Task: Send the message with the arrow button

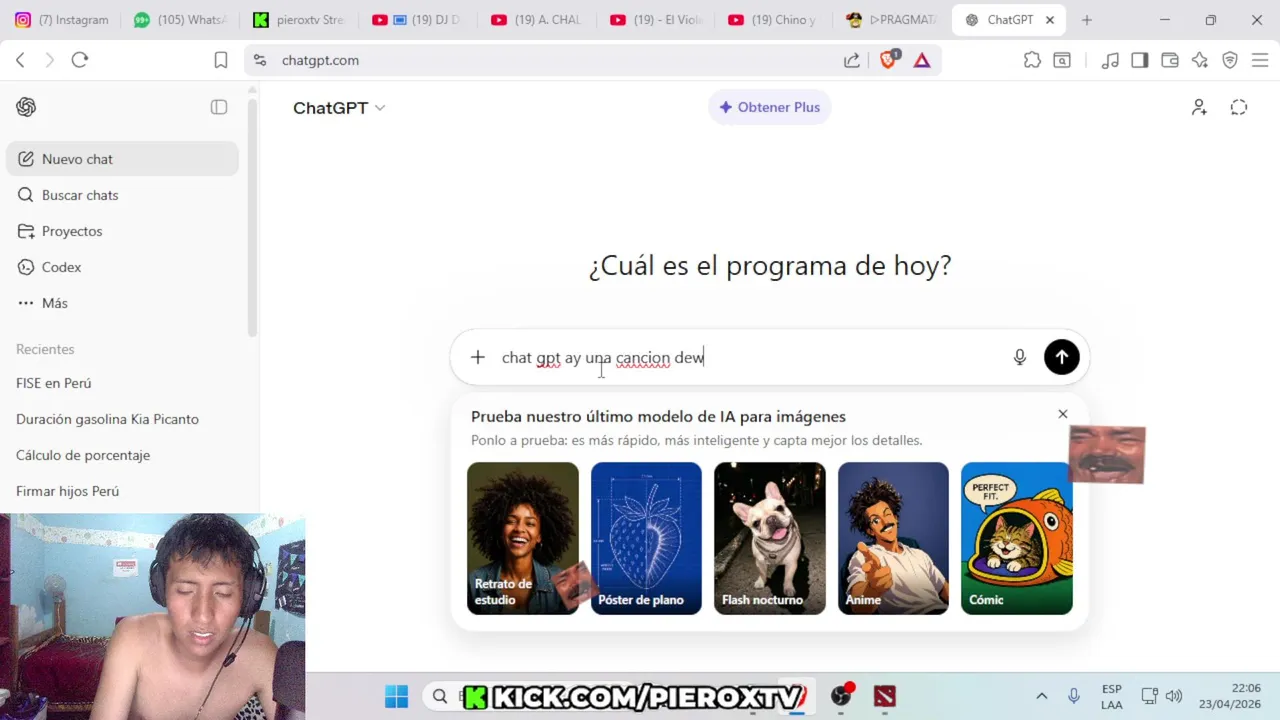Action: (1062, 357)
